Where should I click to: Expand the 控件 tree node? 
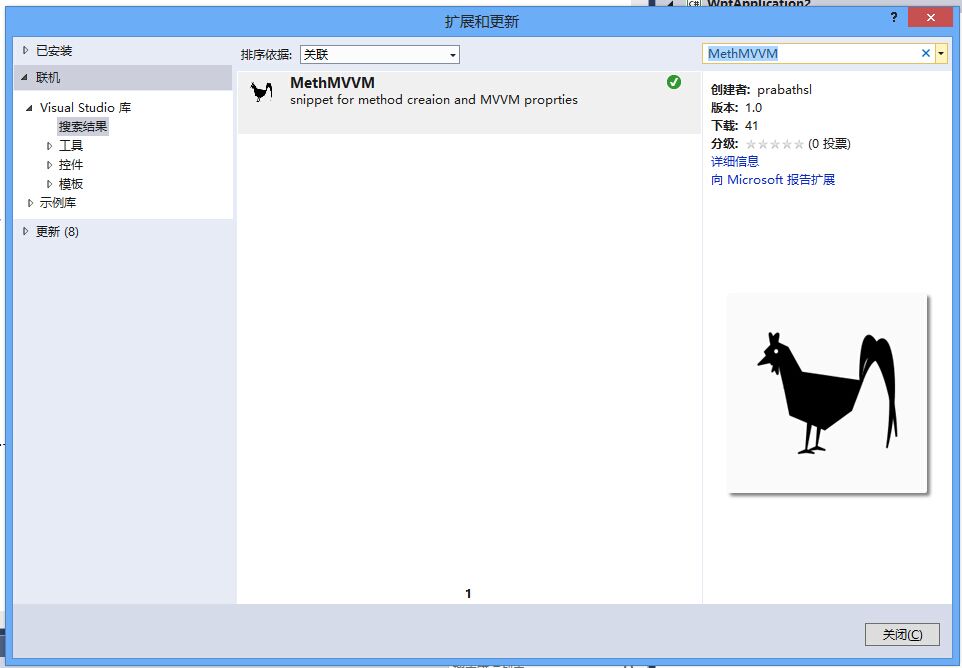(50, 165)
